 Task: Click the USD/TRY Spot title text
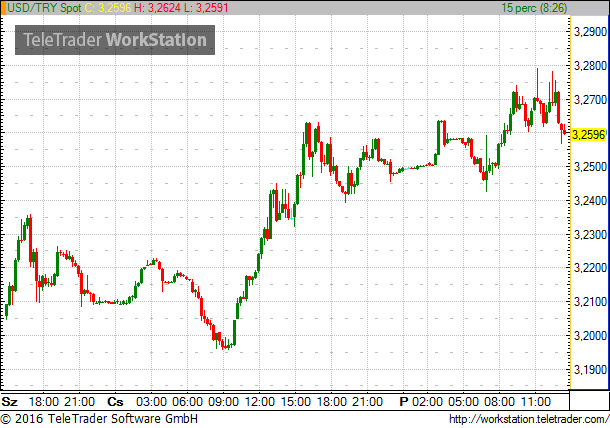tap(44, 7)
